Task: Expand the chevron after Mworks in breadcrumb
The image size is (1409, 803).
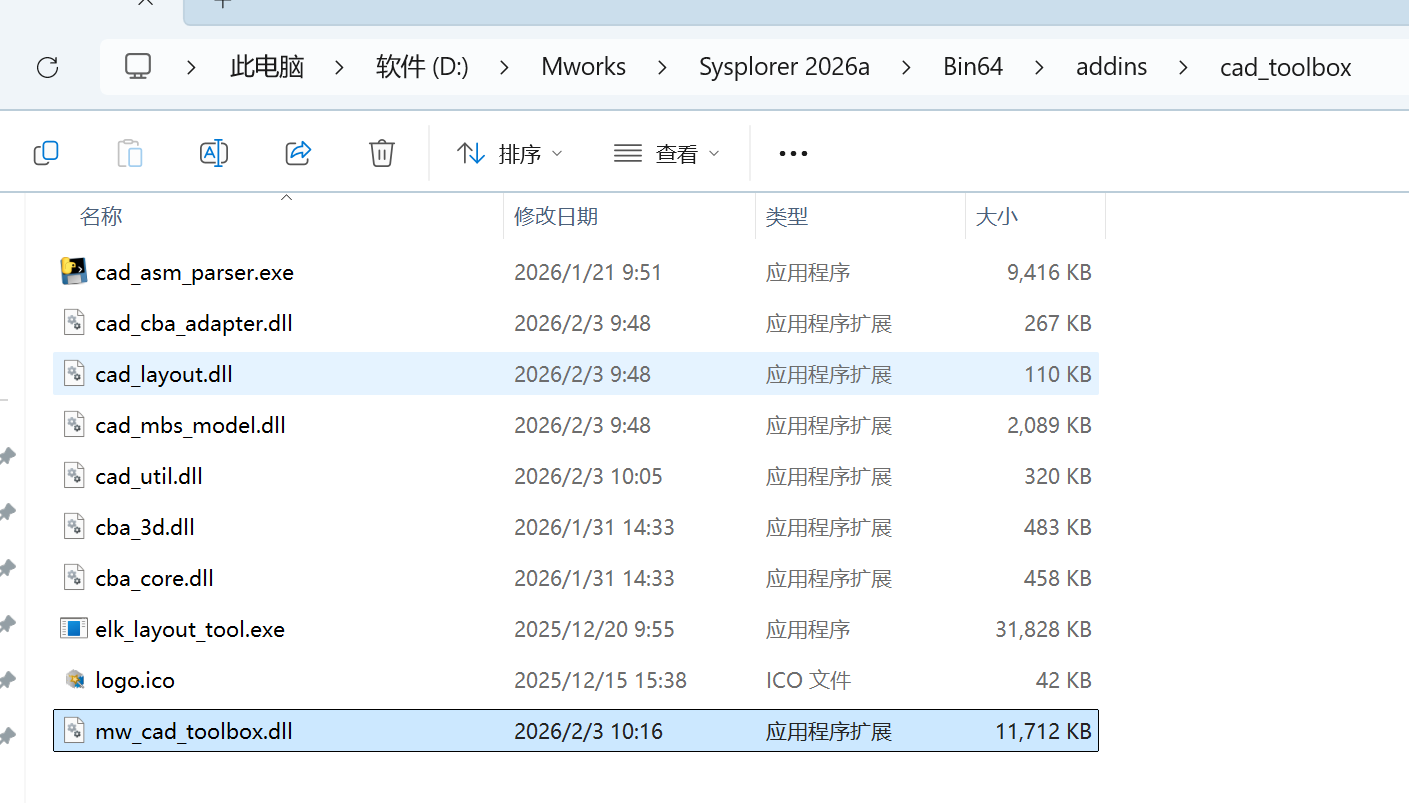Action: pyautogui.click(x=662, y=67)
